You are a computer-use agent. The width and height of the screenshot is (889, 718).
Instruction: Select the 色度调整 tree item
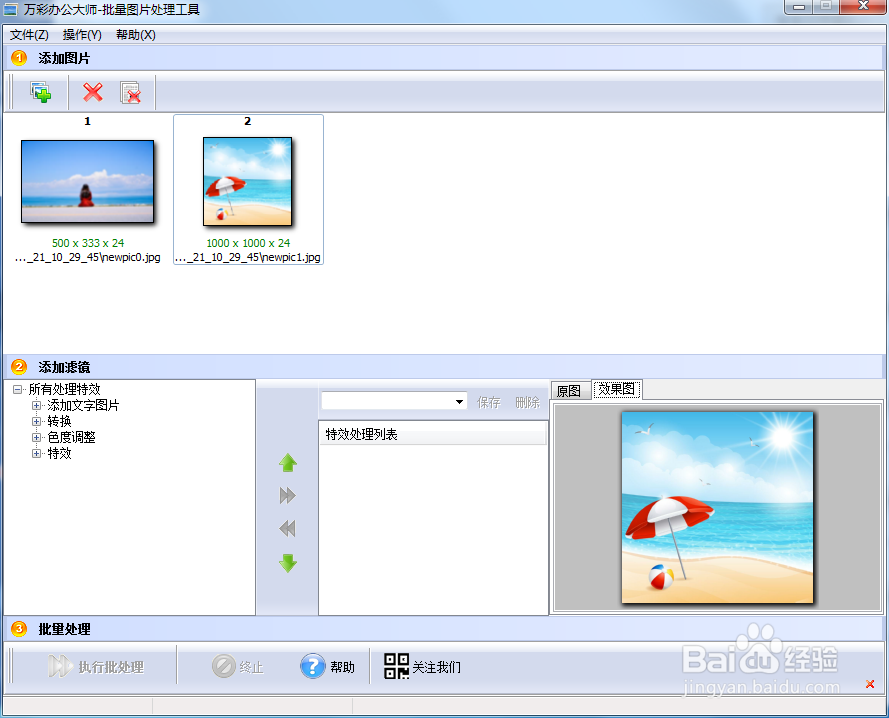click(x=71, y=437)
